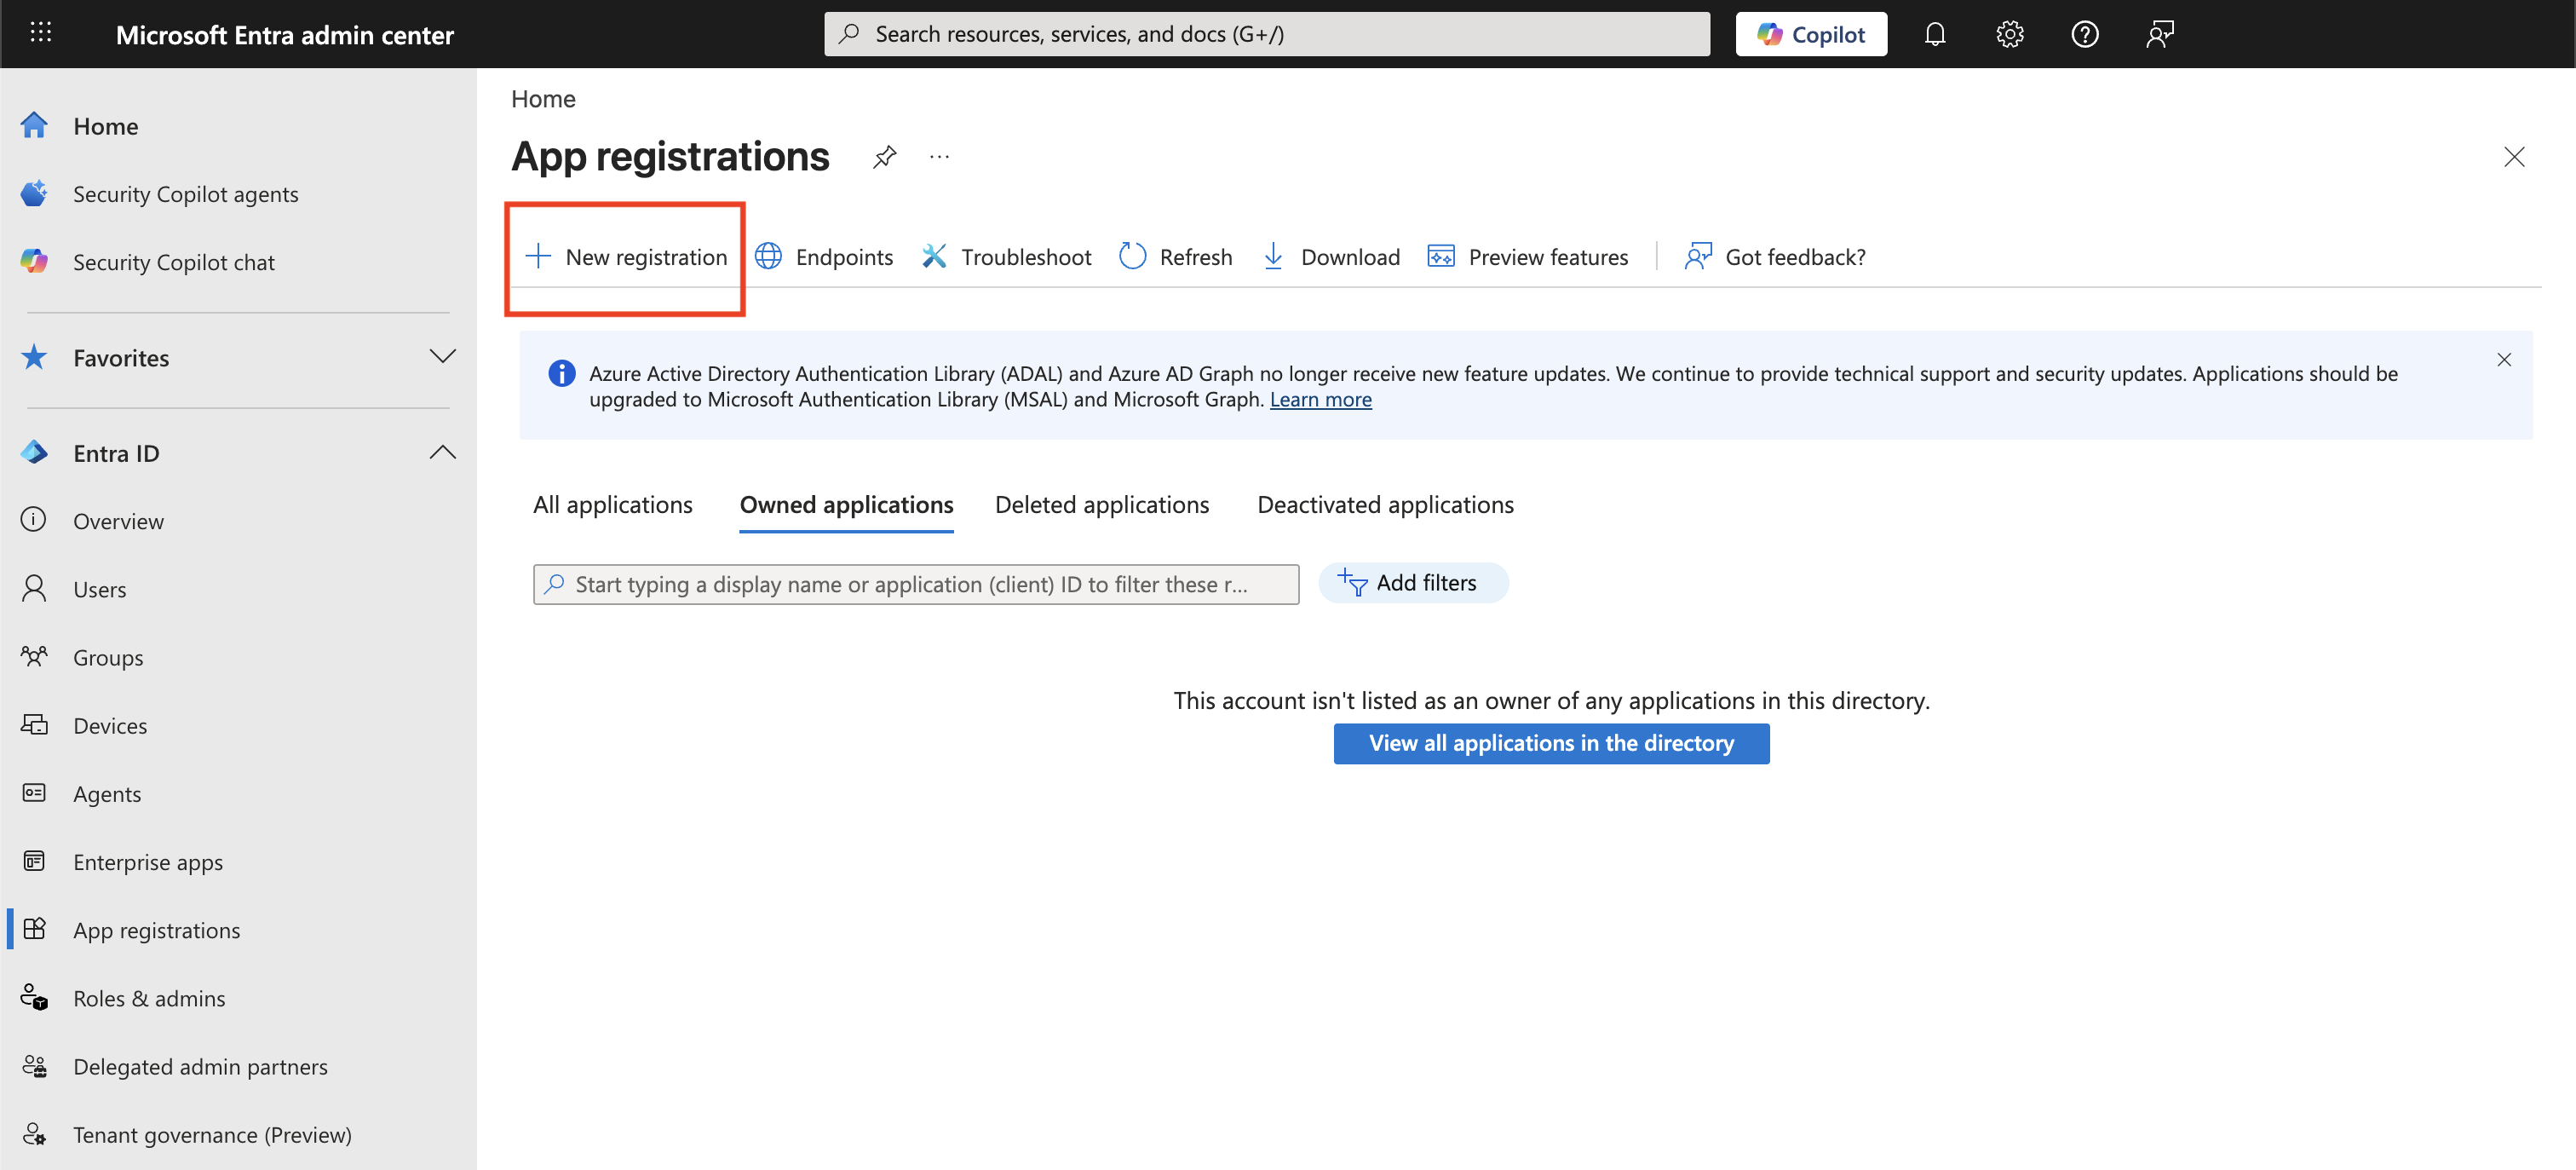Focus the search resources and docs box
2576x1170 pixels.
[1266, 34]
